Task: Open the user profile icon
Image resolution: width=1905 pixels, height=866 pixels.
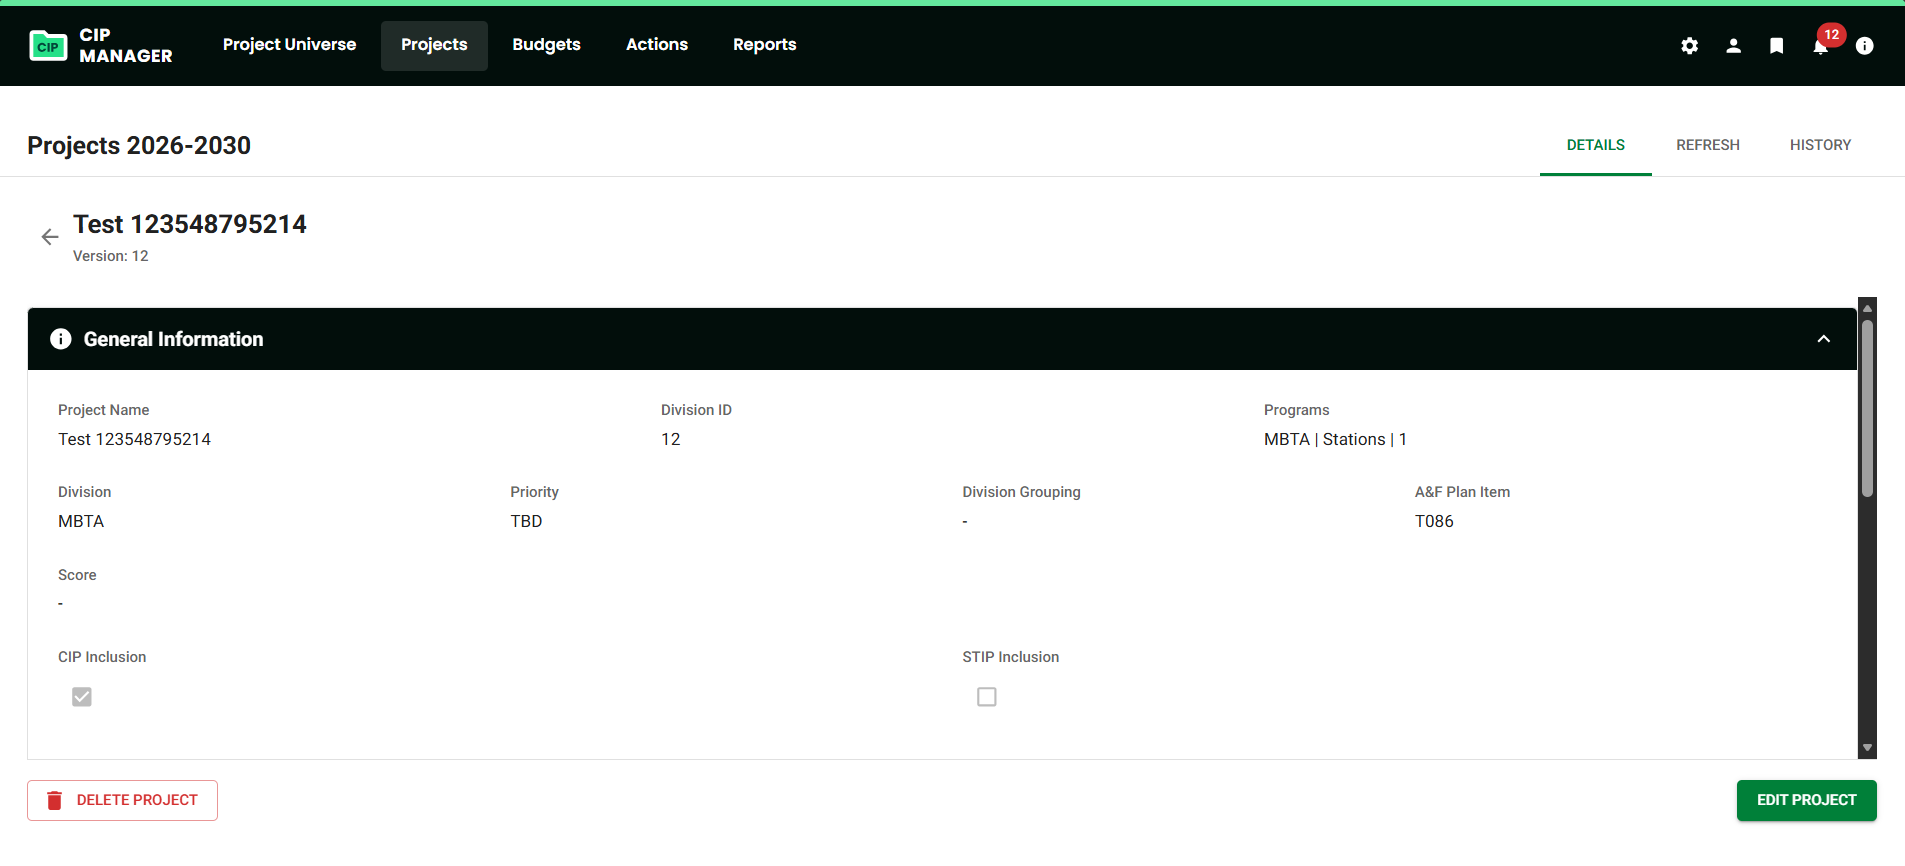Action: point(1733,46)
